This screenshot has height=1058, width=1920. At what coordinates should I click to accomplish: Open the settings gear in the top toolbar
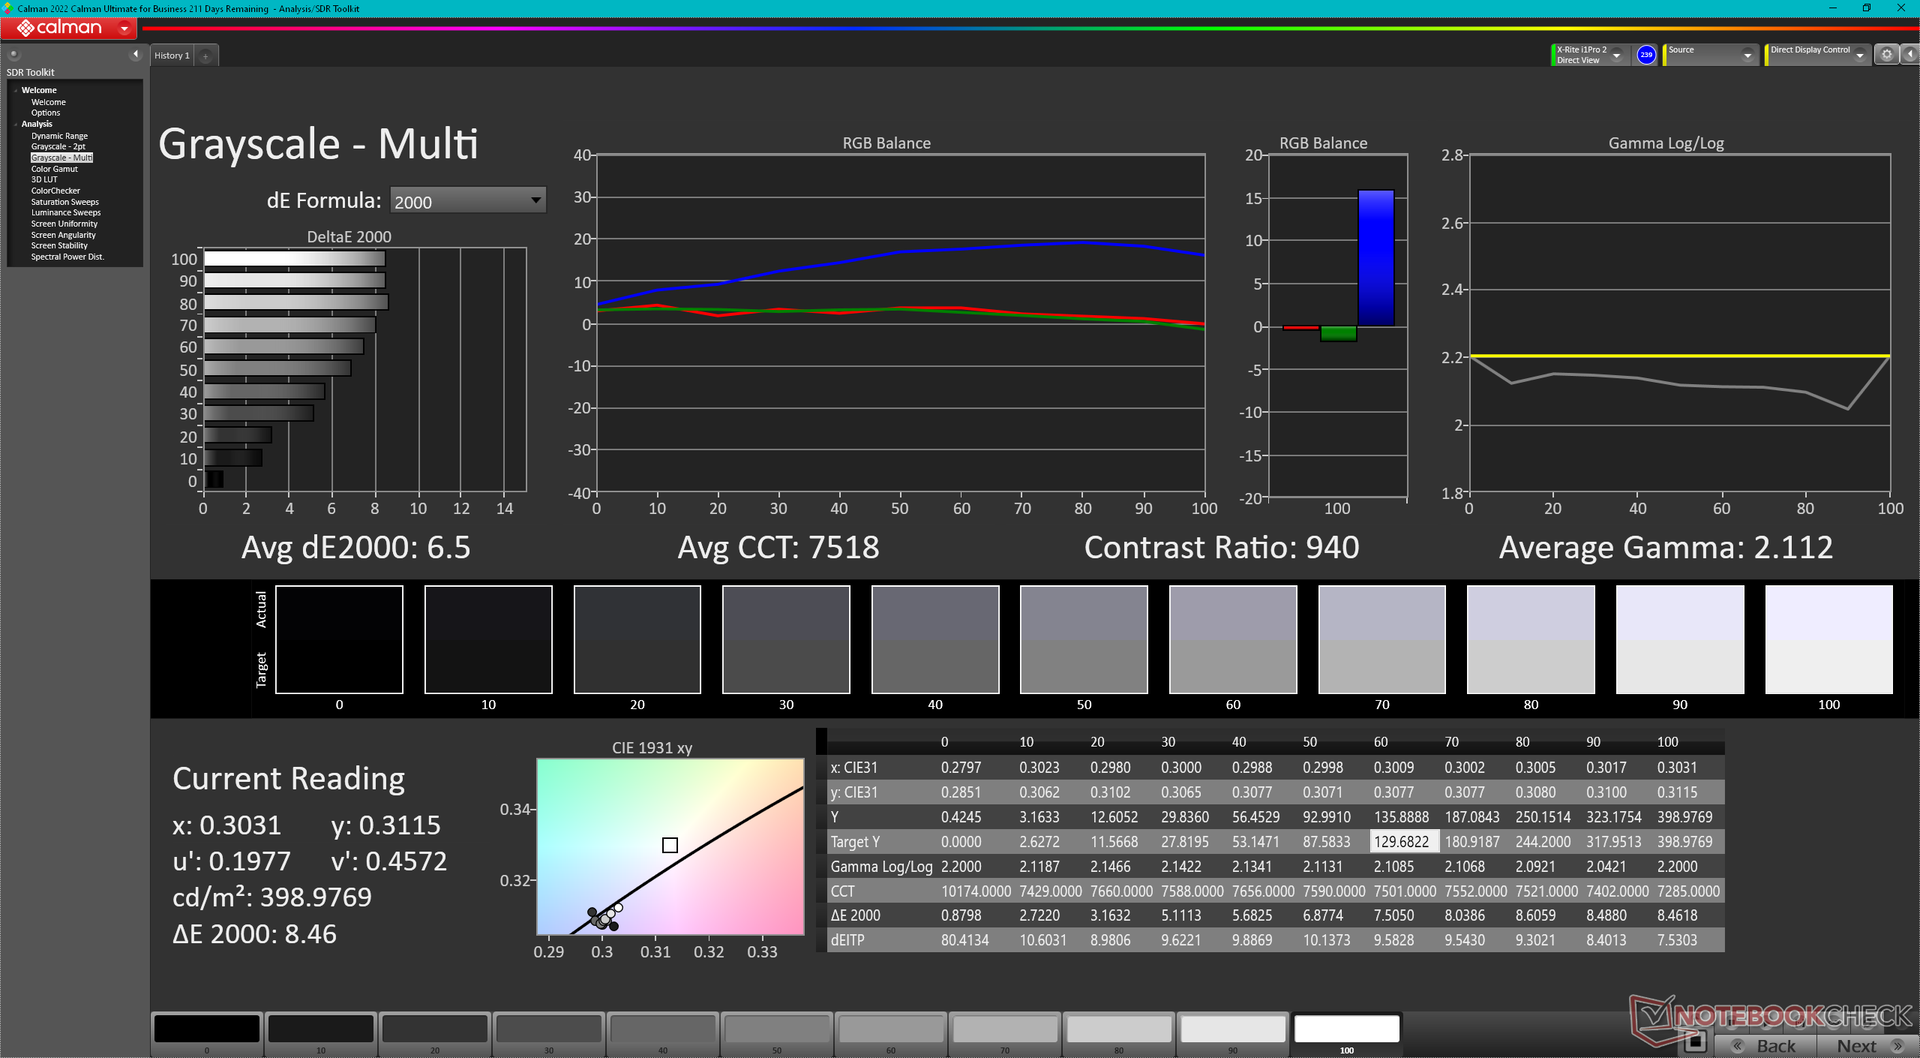[x=1886, y=55]
